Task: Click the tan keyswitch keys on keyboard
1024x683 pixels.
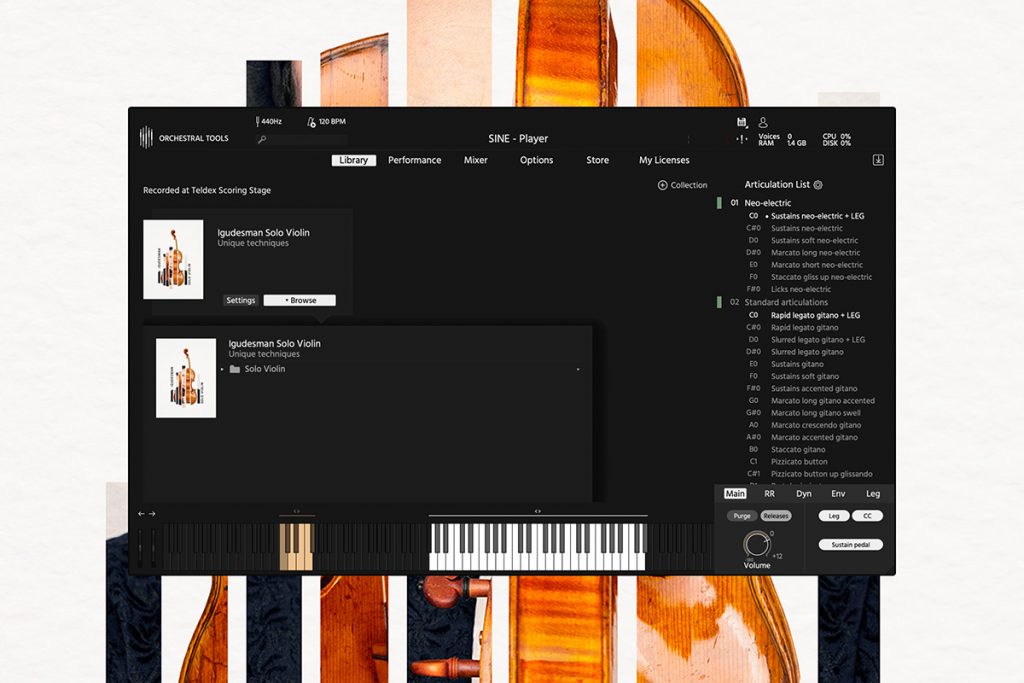Action: tap(296, 547)
